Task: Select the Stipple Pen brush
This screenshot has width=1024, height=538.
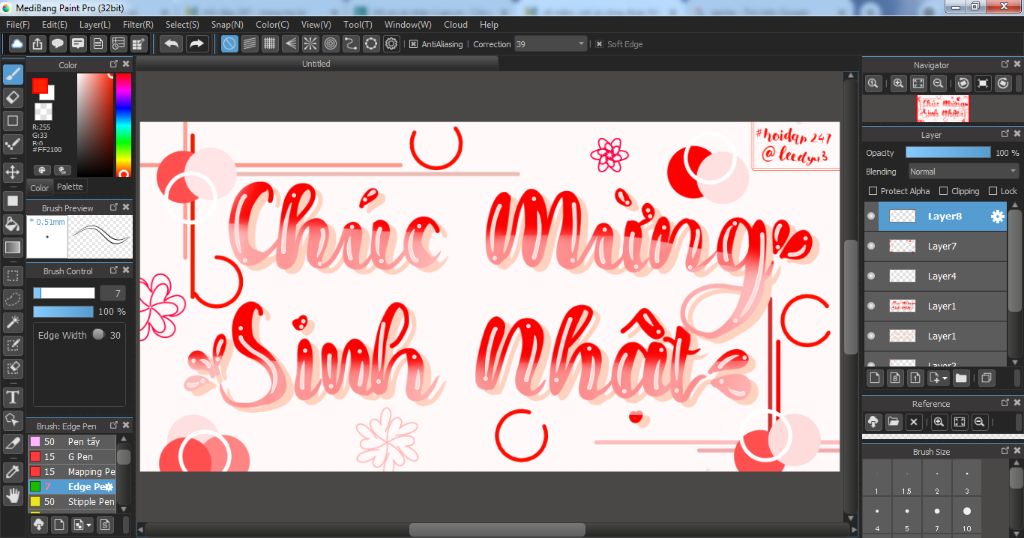Action: tap(72, 501)
